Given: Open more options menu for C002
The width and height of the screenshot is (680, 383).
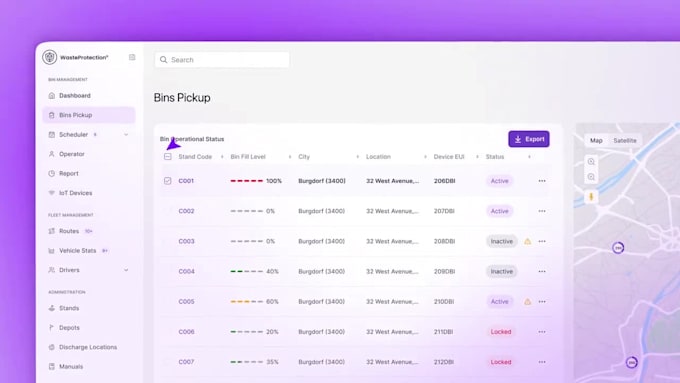Looking at the screenshot, I should pos(542,211).
